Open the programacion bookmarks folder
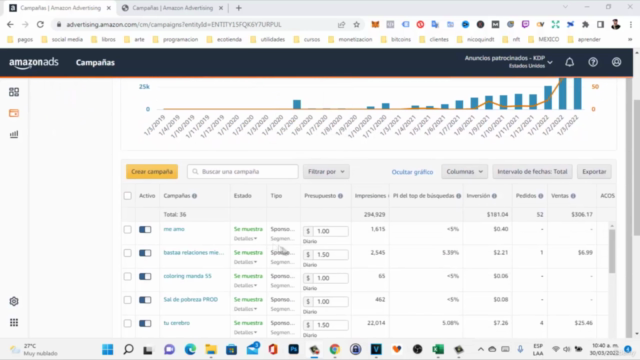The image size is (640, 360). click(176, 40)
